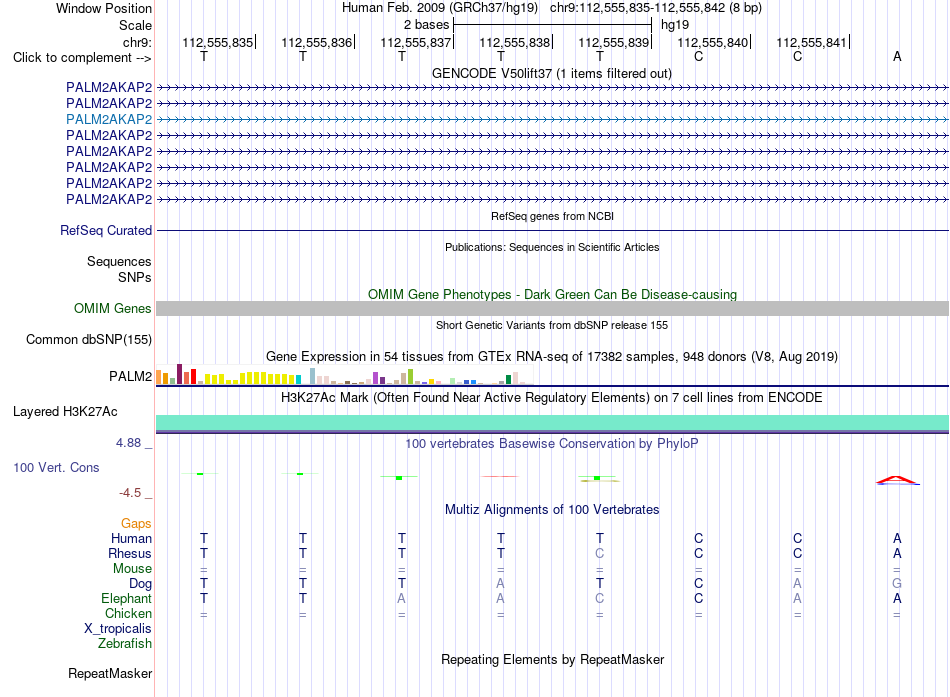
Task: Click the Sequences track label
Action: point(119,261)
